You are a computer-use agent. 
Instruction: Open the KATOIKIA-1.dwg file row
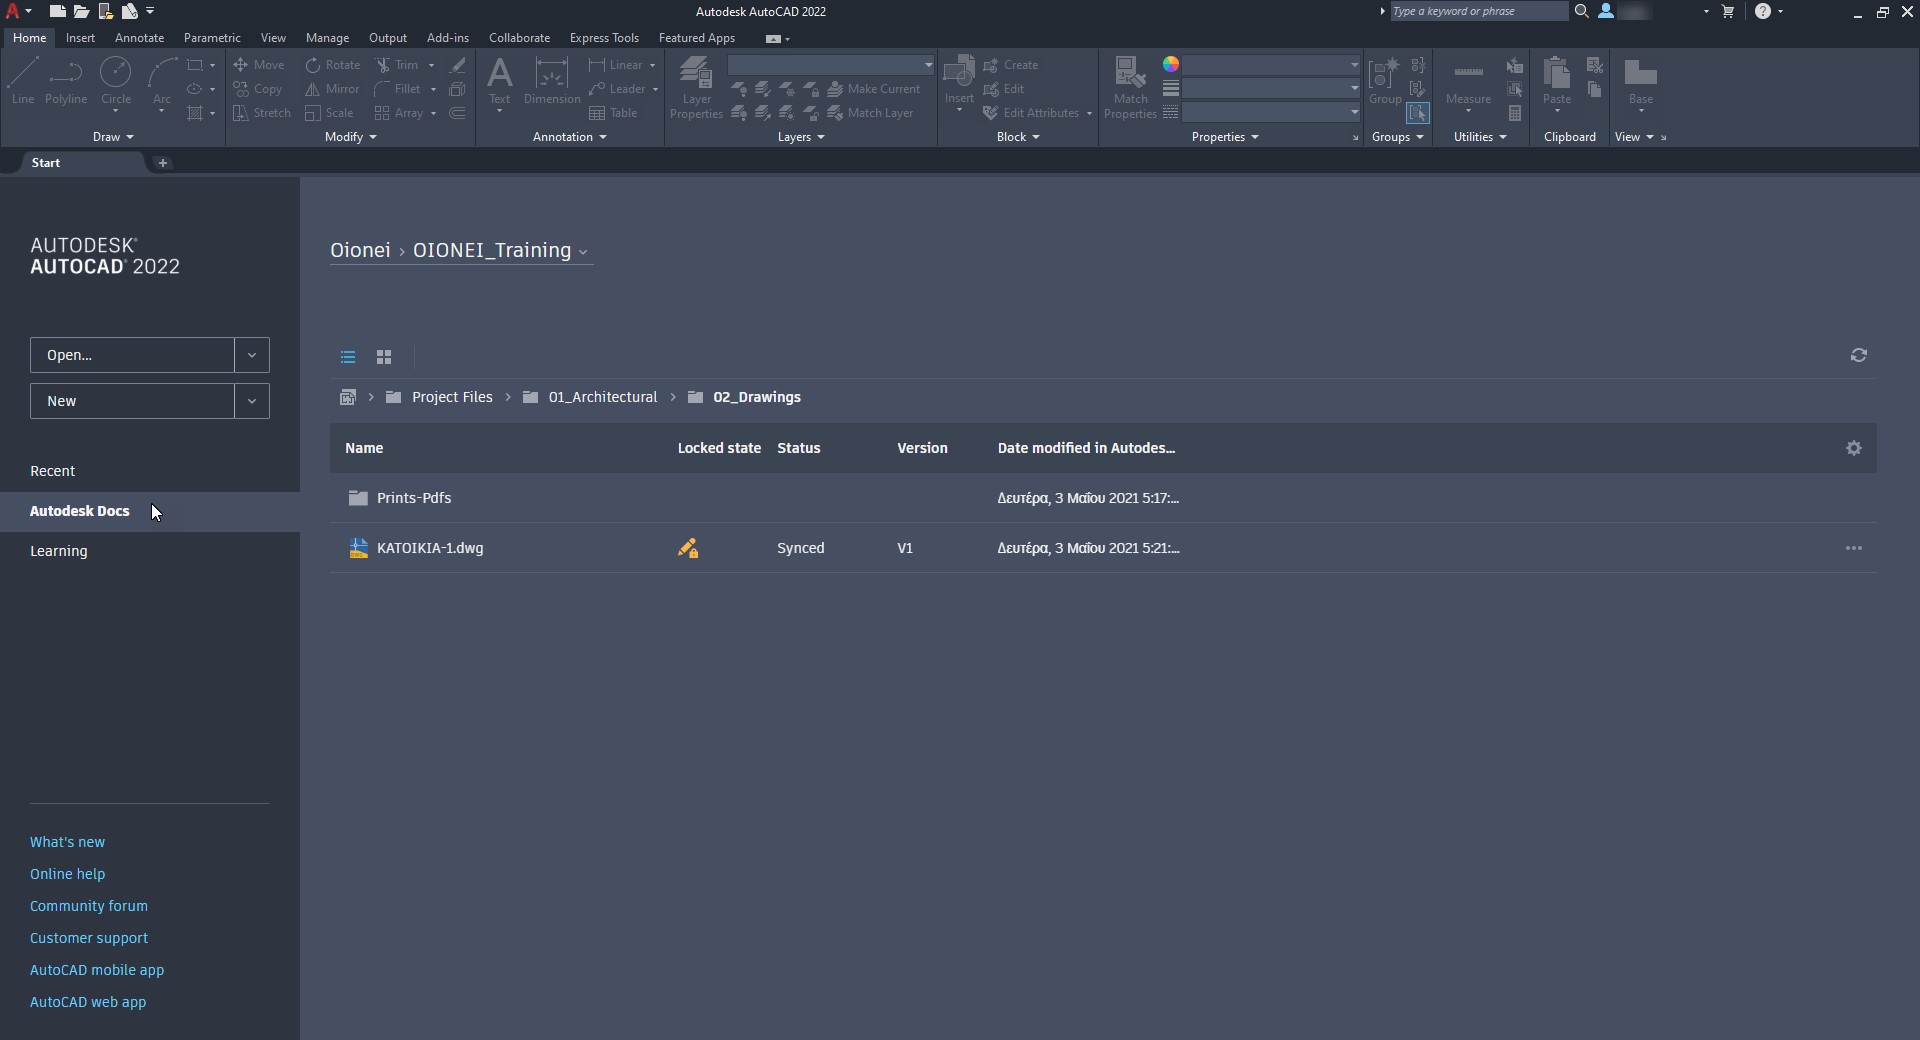tap(1103, 548)
